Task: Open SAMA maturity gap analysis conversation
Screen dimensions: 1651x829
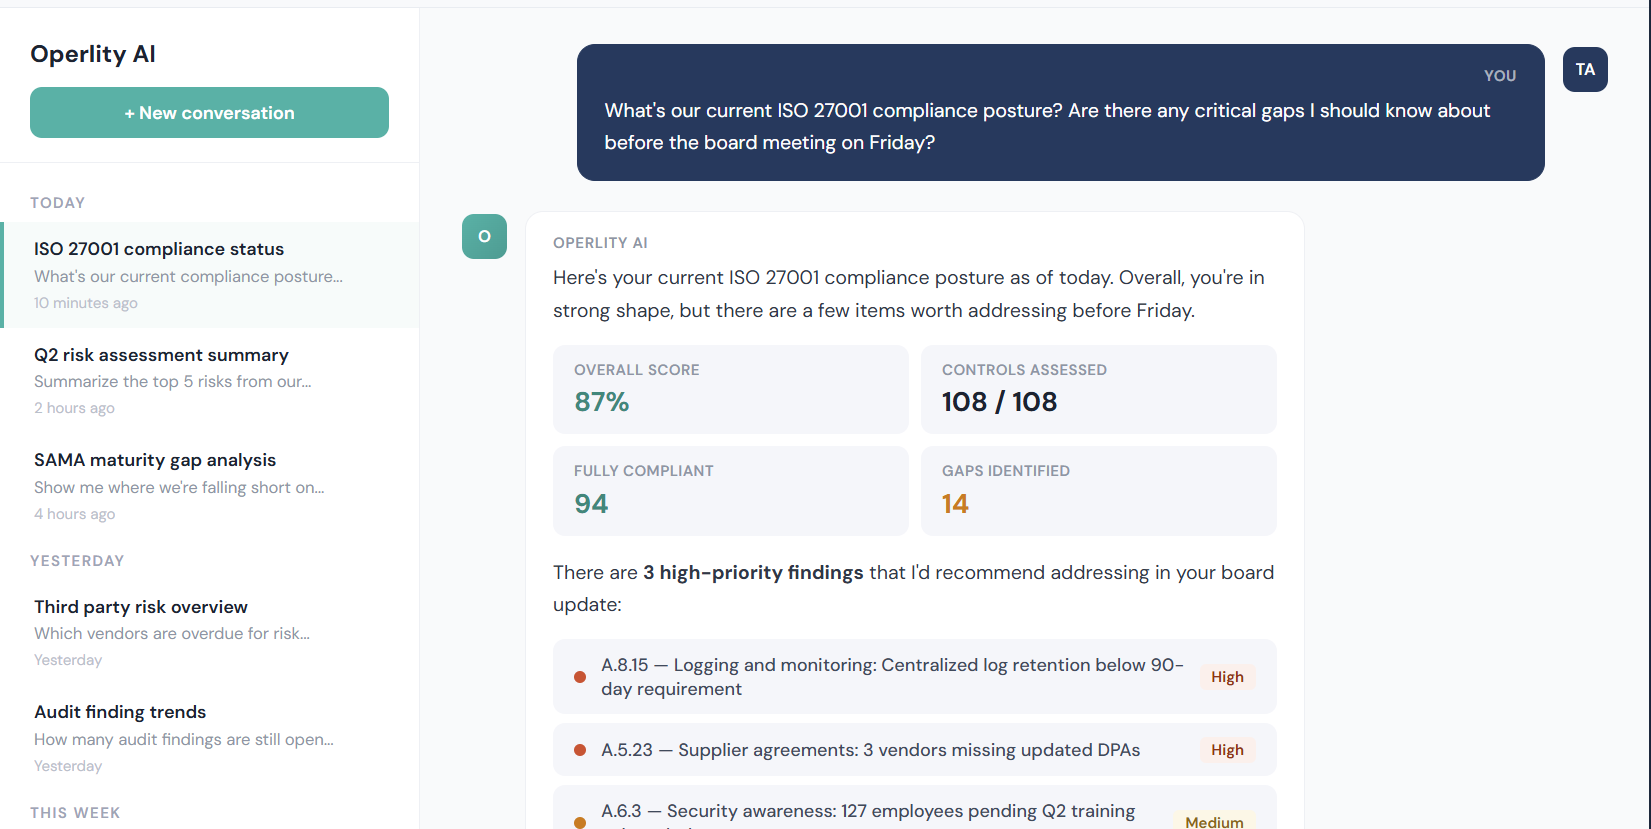Action: 211,486
